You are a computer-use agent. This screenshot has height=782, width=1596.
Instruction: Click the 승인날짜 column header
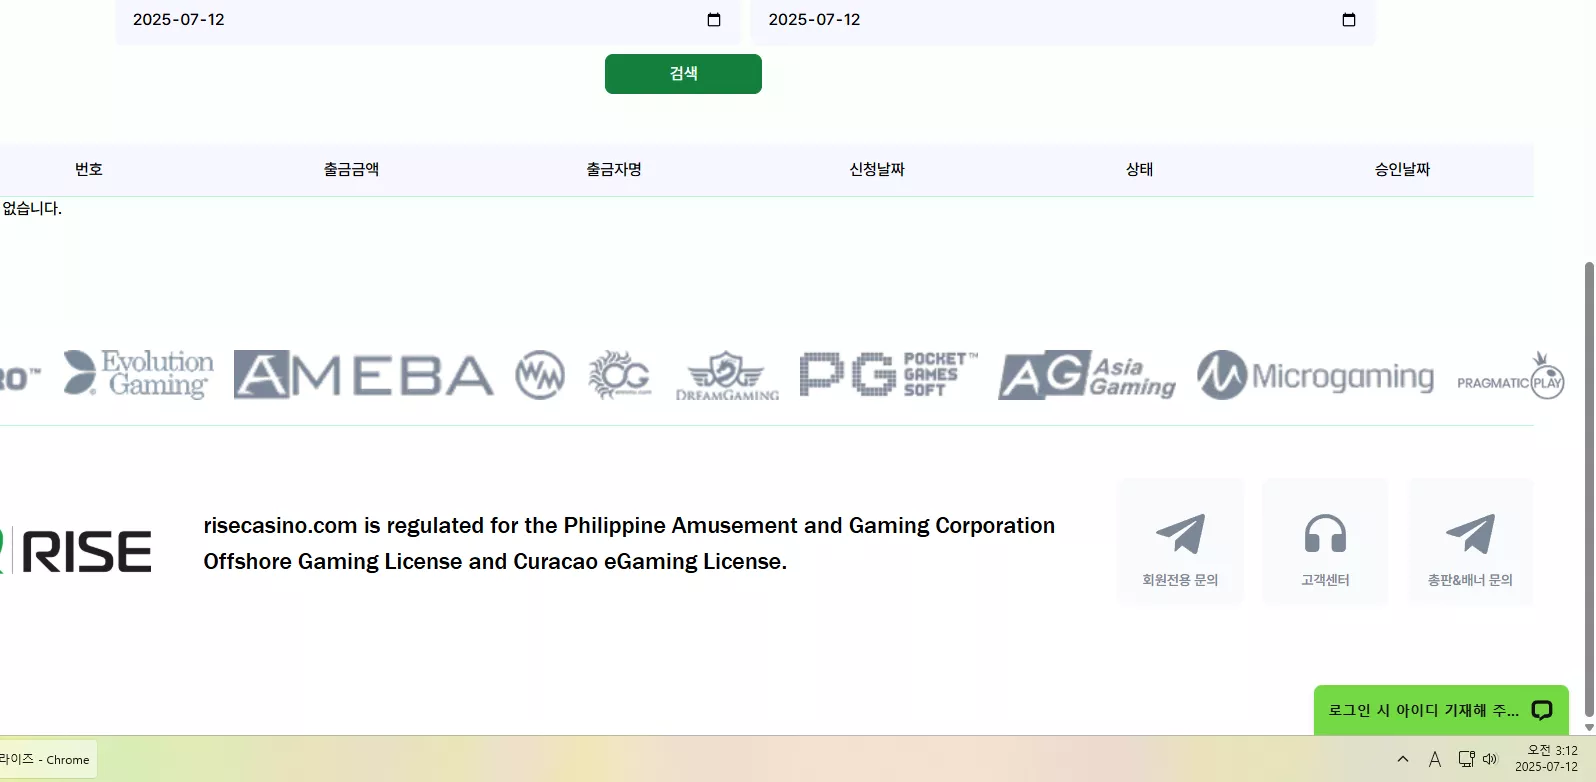click(x=1402, y=170)
